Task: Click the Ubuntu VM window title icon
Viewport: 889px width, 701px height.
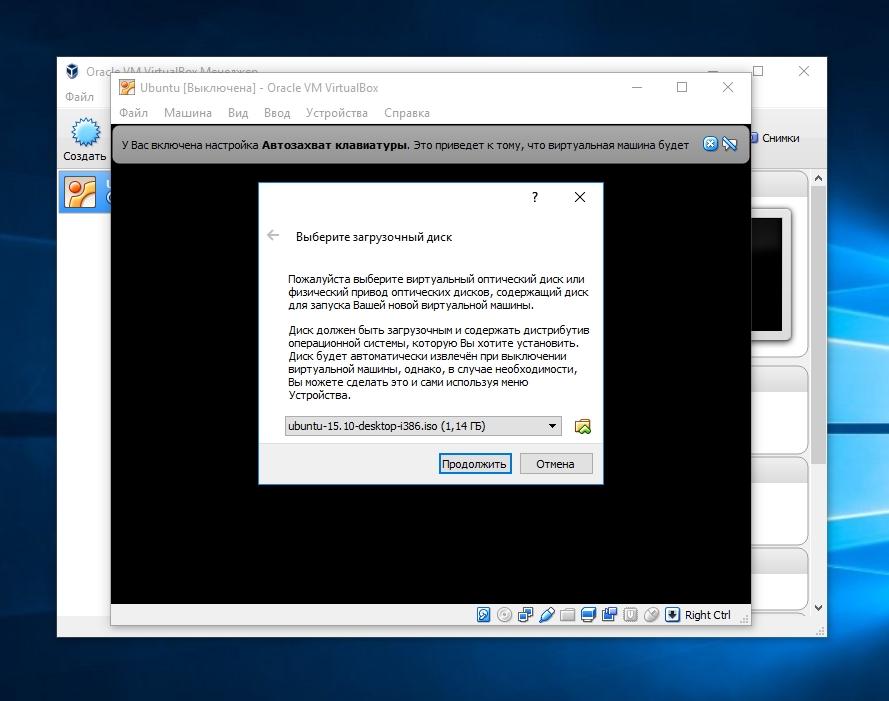Action: [127, 87]
